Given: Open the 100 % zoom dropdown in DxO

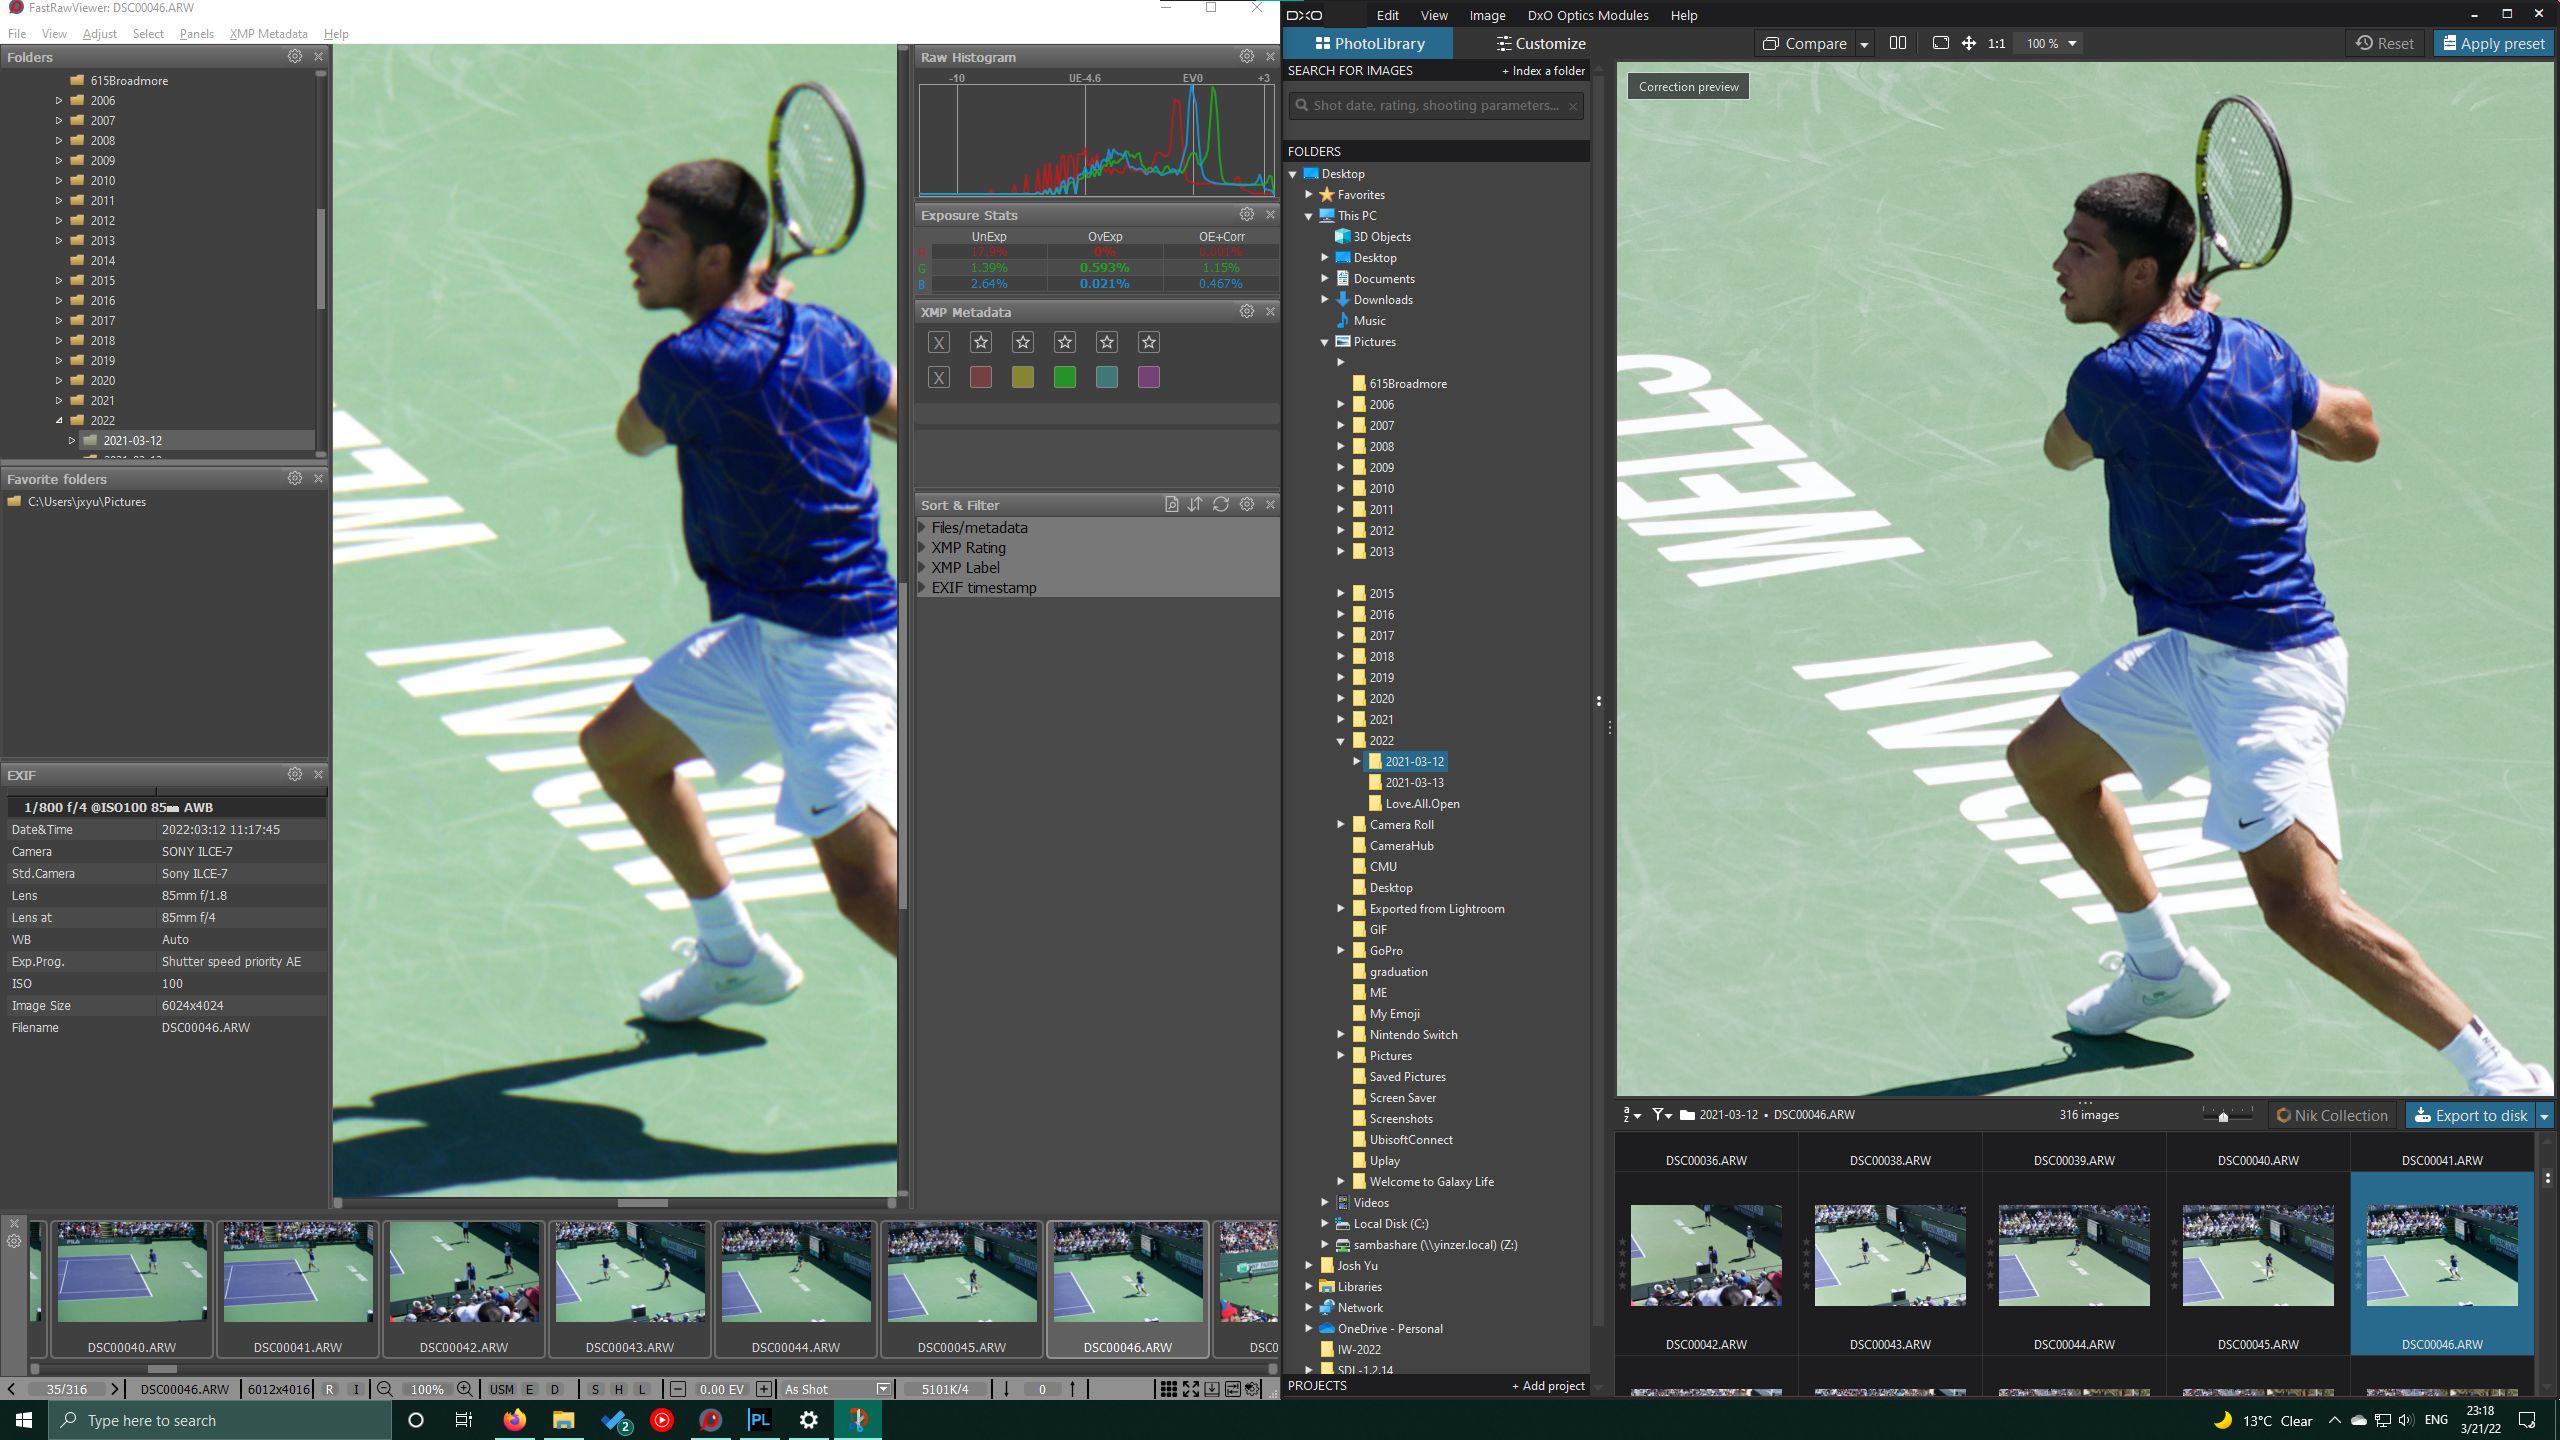Looking at the screenshot, I should coord(2073,43).
